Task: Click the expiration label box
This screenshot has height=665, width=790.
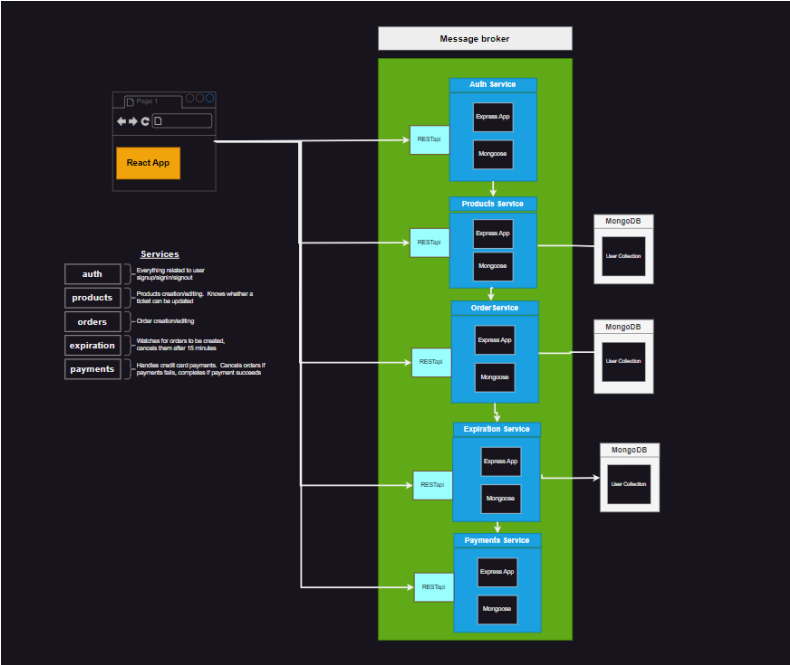Action: [92, 346]
